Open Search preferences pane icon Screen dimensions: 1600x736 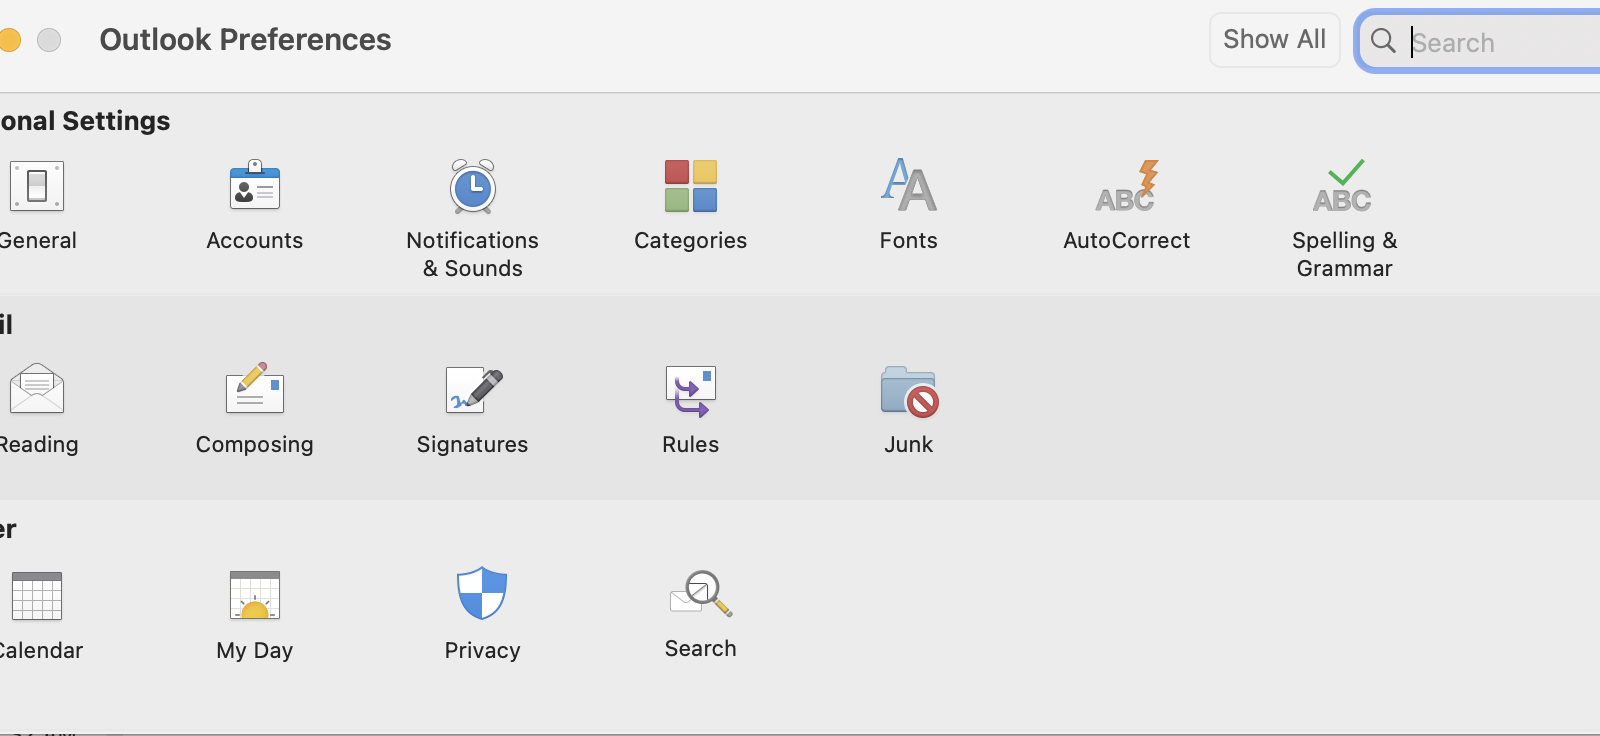coord(700,595)
